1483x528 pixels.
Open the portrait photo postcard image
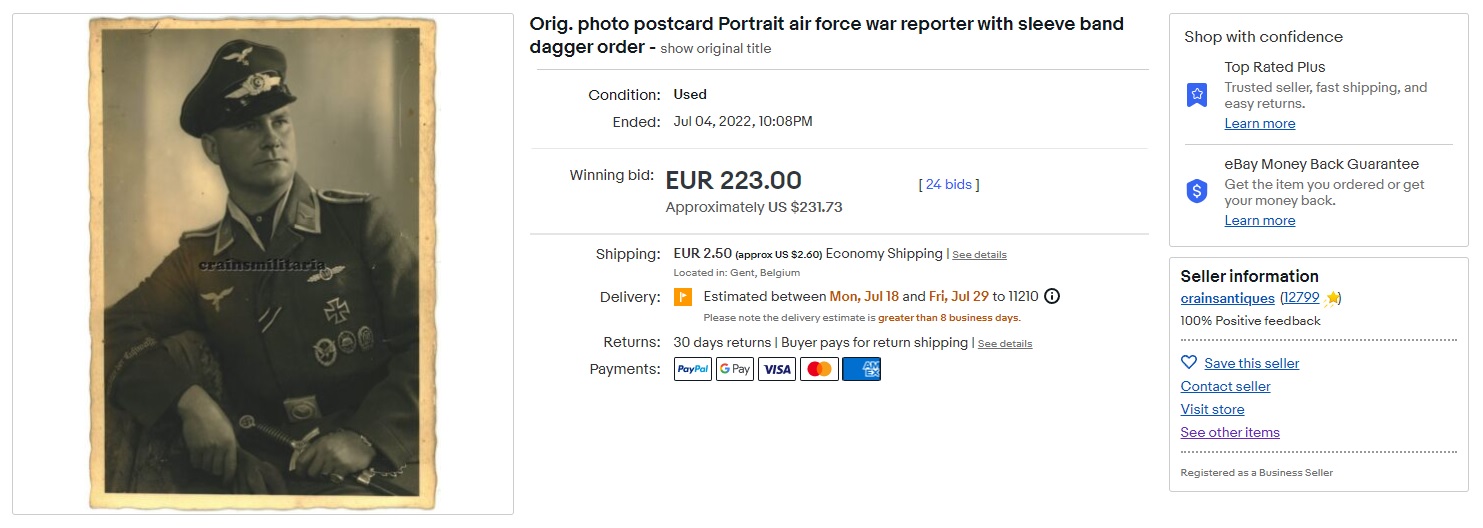click(x=263, y=264)
